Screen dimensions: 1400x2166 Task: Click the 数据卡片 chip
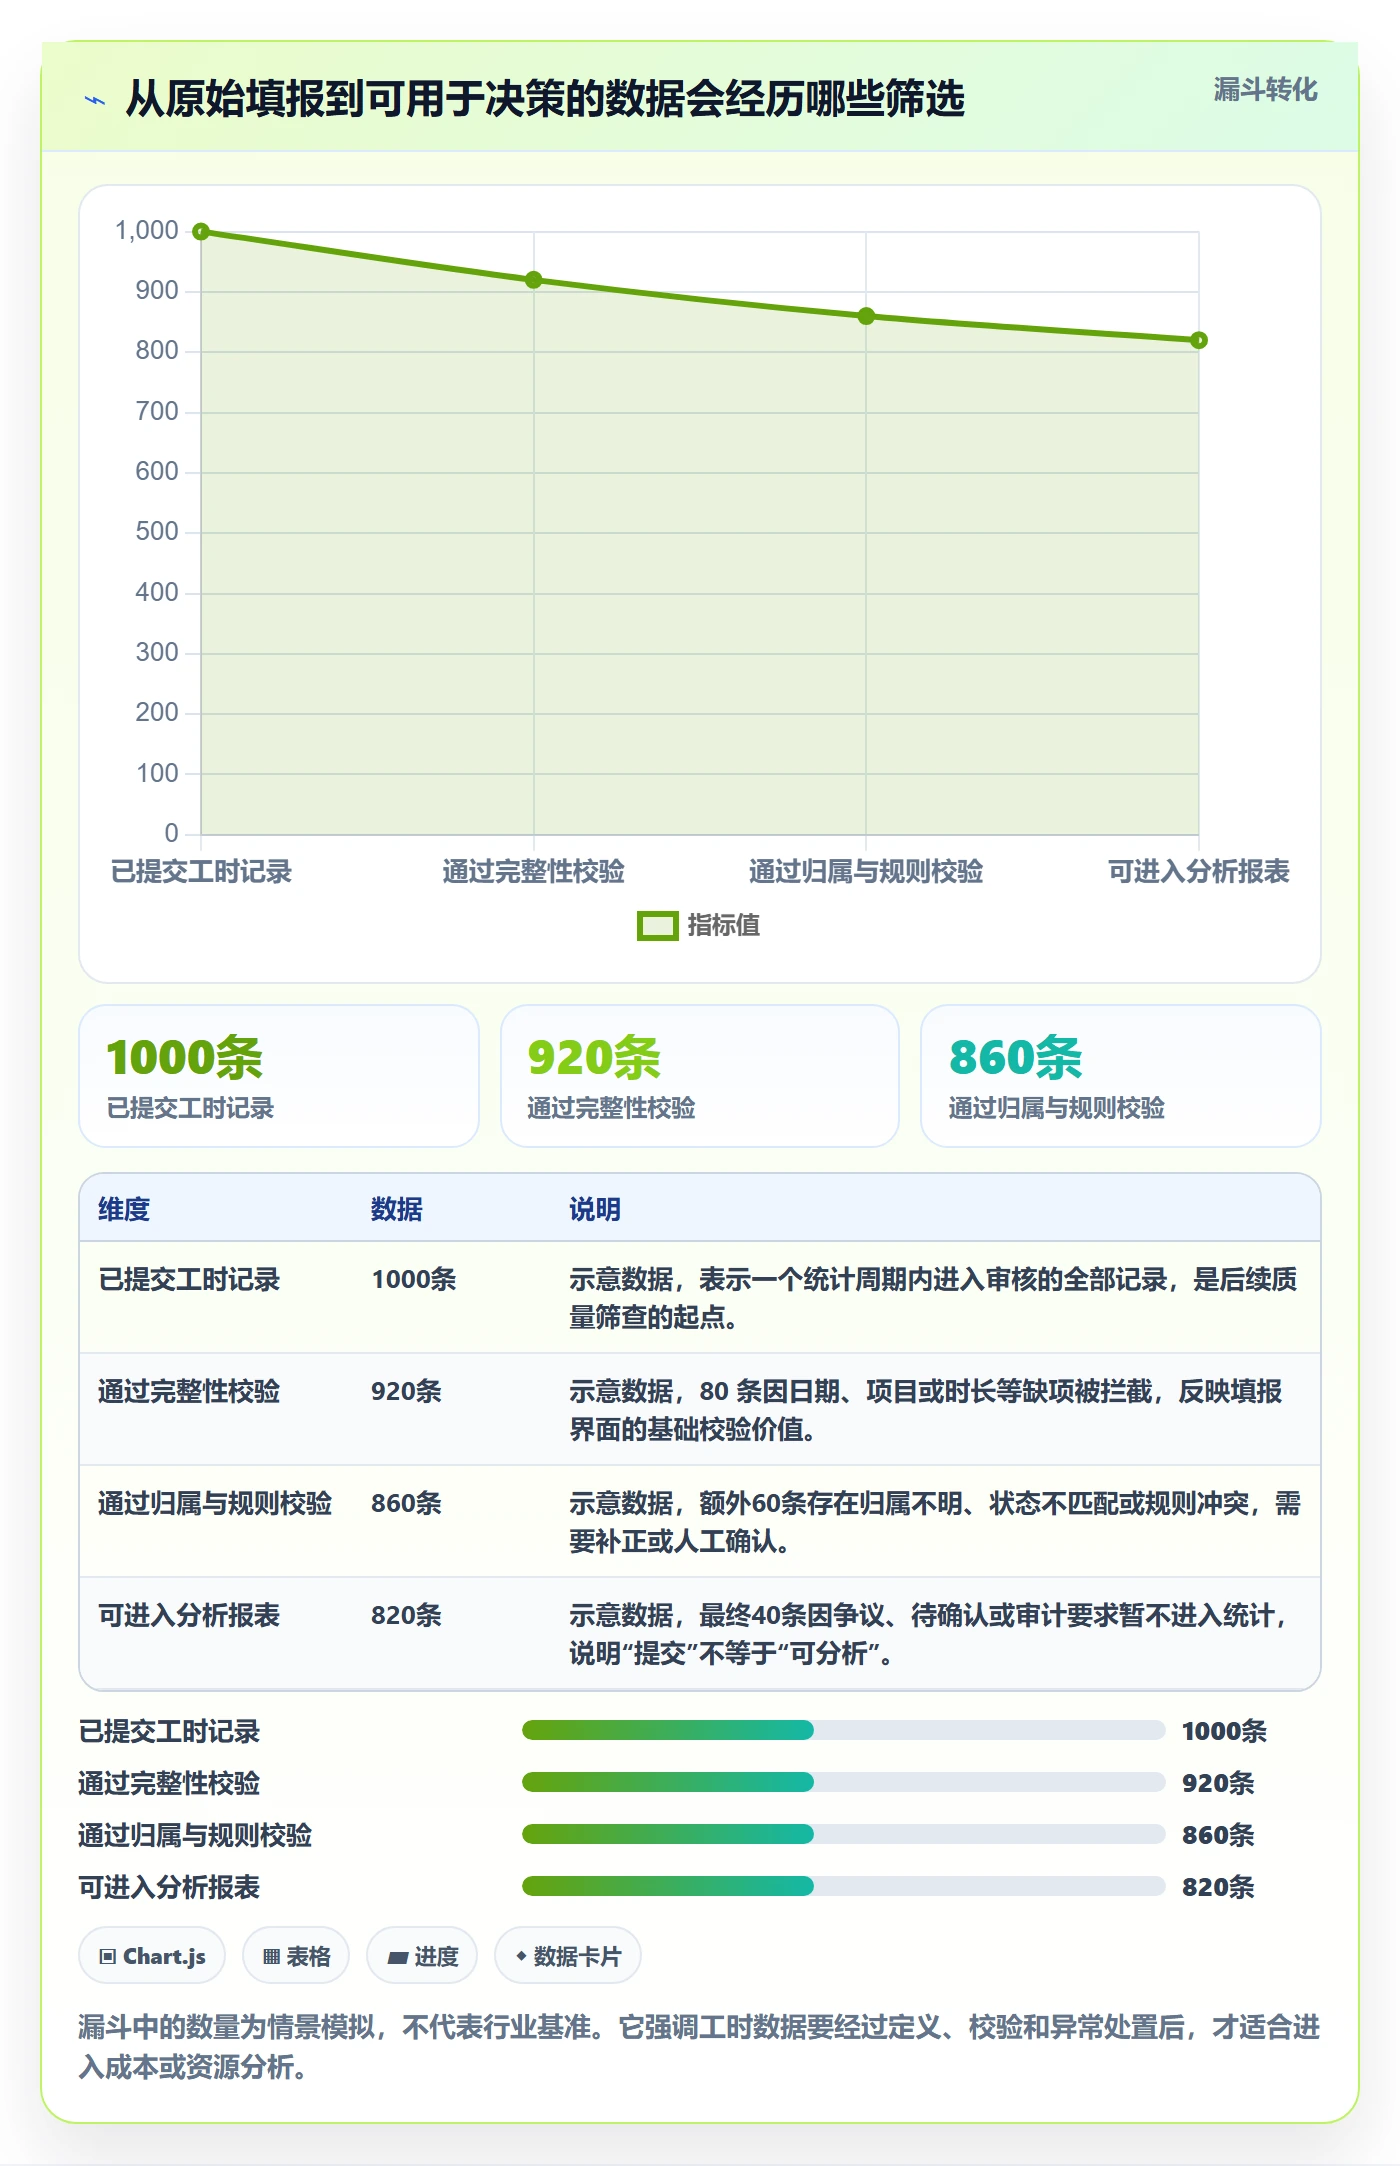click(x=568, y=1956)
